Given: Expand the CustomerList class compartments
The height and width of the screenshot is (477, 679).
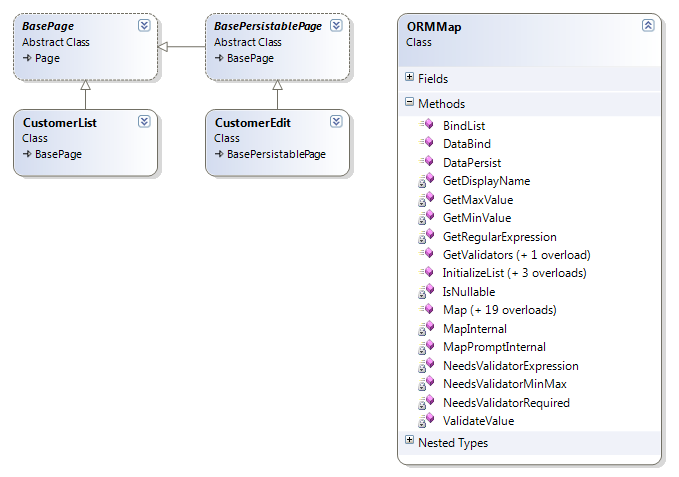Looking at the screenshot, I should [144, 122].
